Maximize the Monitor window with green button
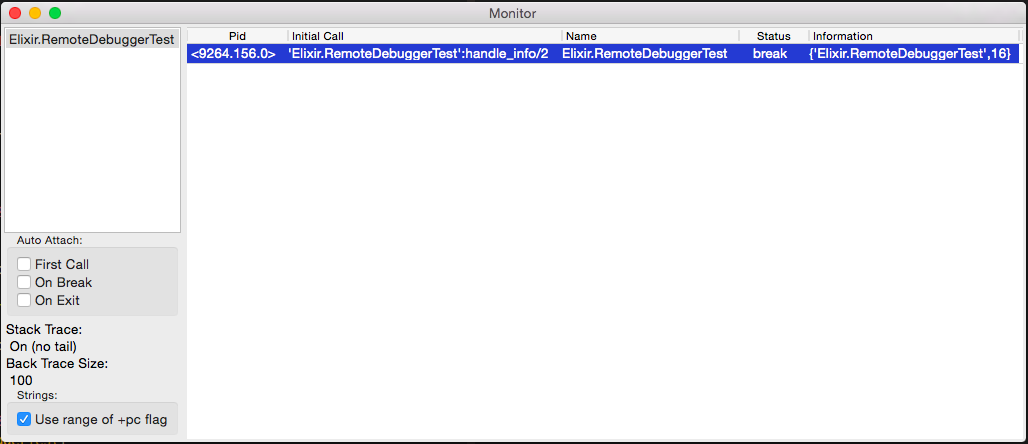The height and width of the screenshot is (444, 1028). pyautogui.click(x=55, y=14)
